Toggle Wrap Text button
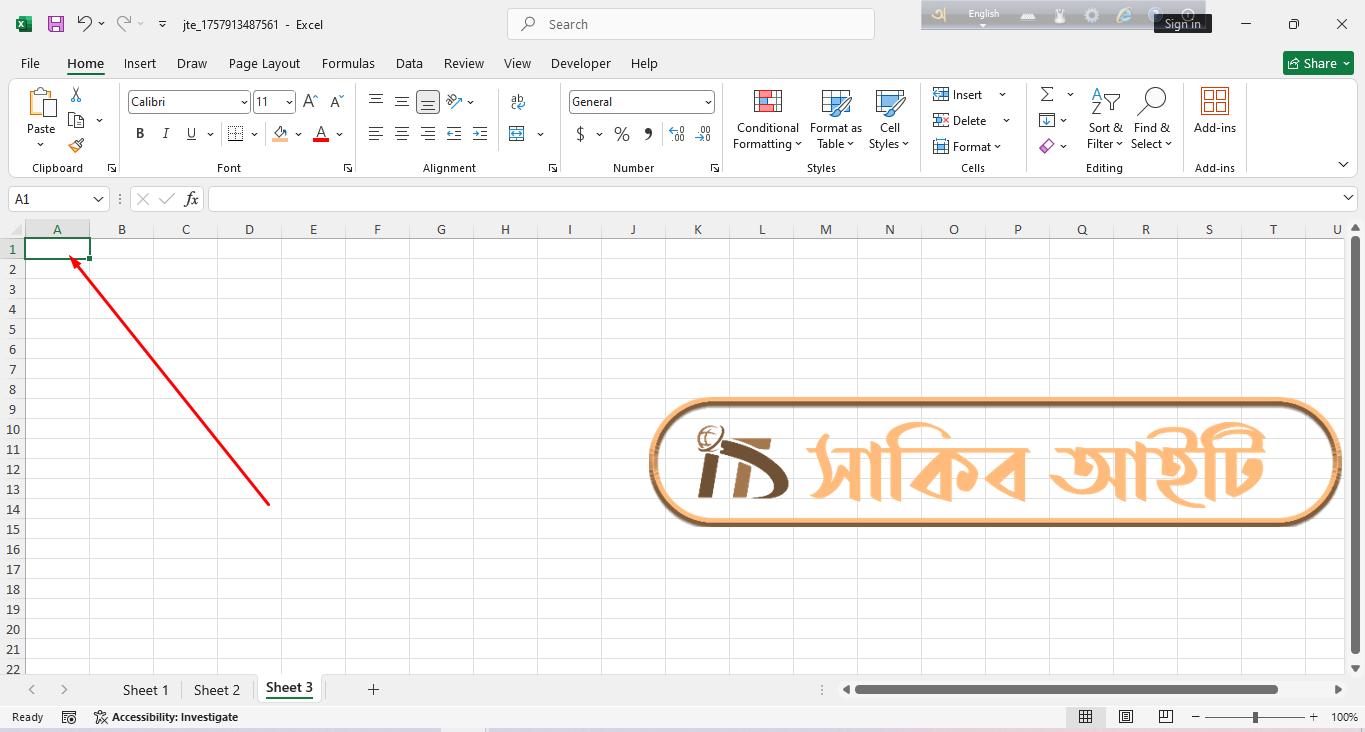The width and height of the screenshot is (1365, 732). pyautogui.click(x=517, y=102)
